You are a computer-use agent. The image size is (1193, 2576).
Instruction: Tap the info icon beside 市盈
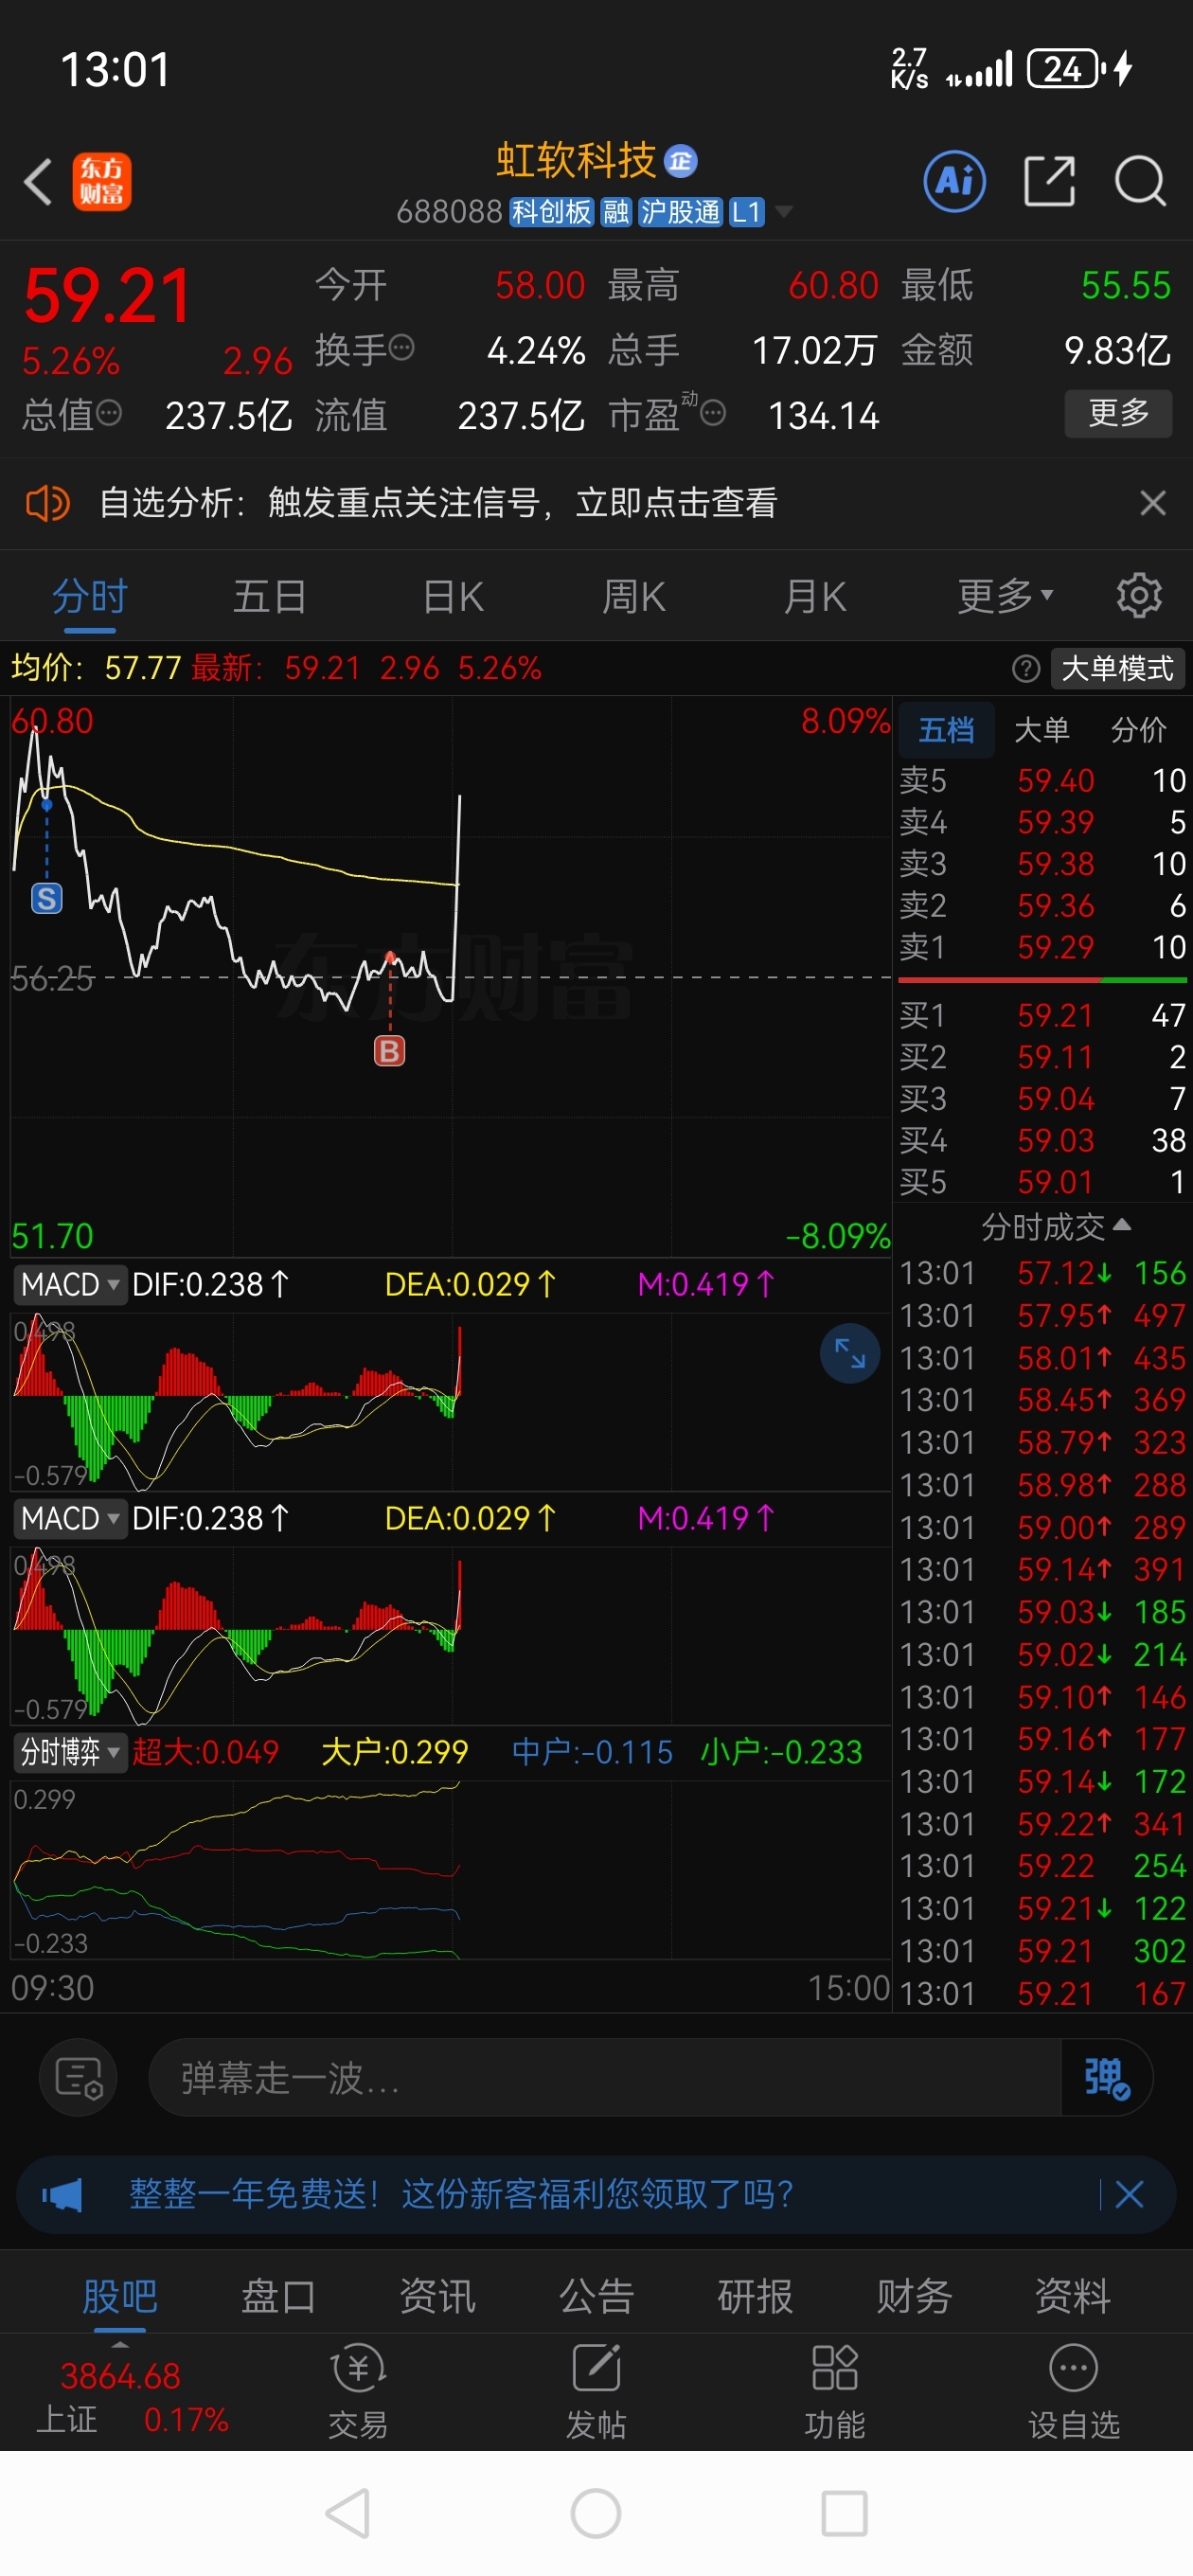tap(712, 412)
